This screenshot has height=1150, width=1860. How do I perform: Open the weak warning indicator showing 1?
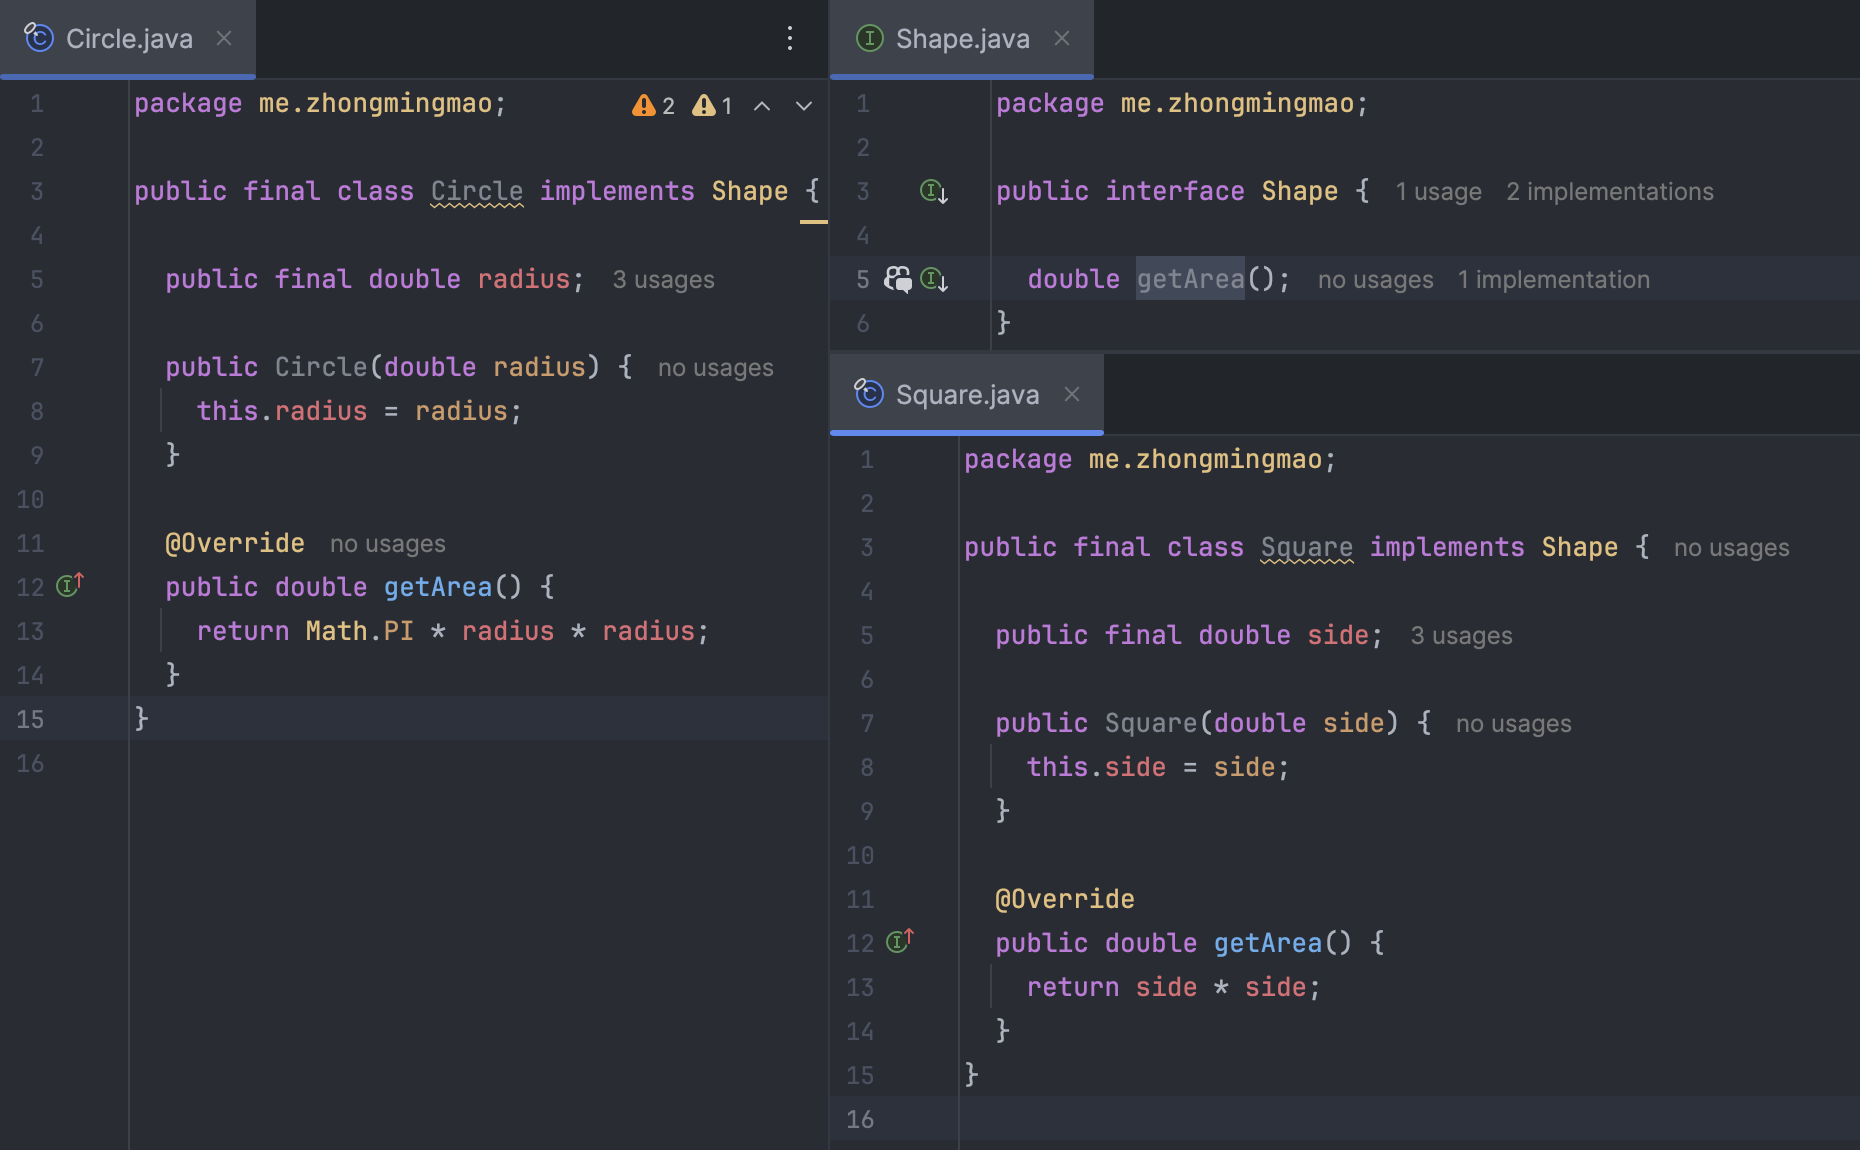713,106
